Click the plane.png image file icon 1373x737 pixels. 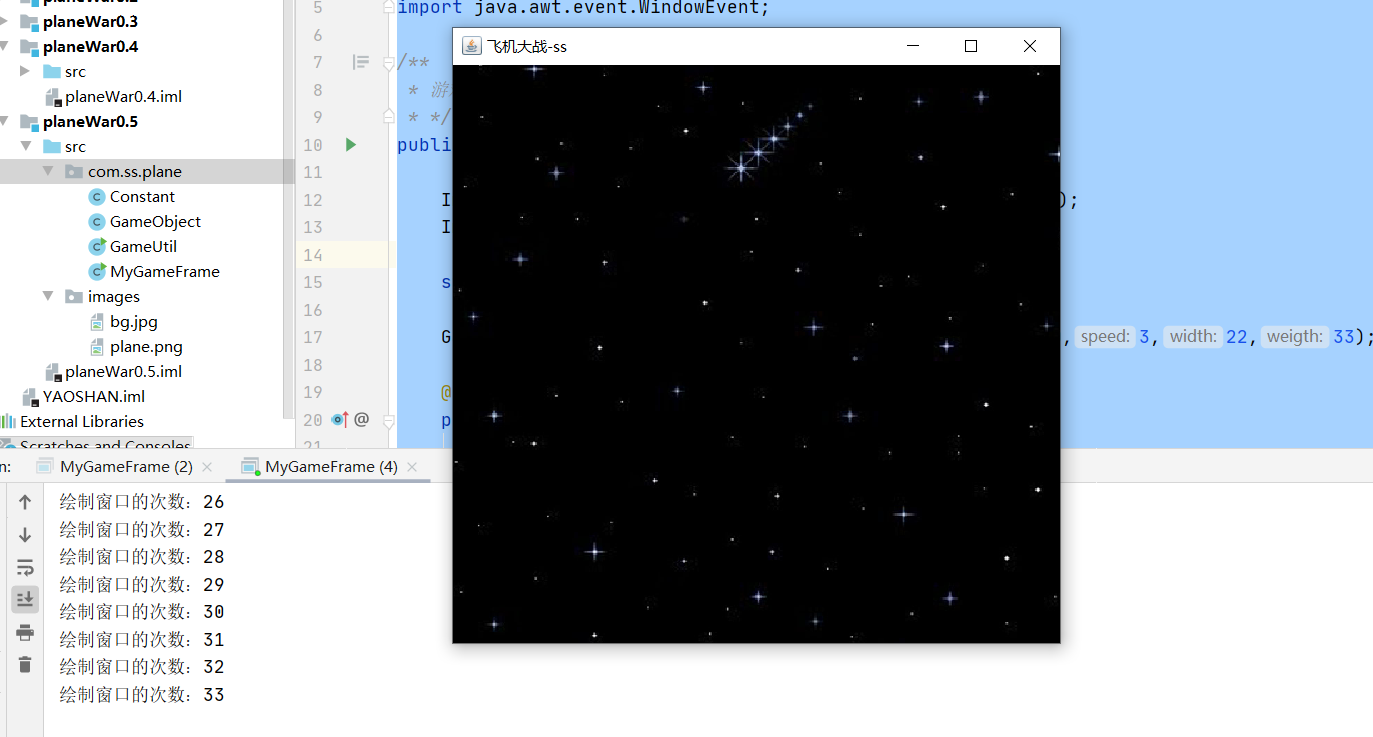click(97, 347)
